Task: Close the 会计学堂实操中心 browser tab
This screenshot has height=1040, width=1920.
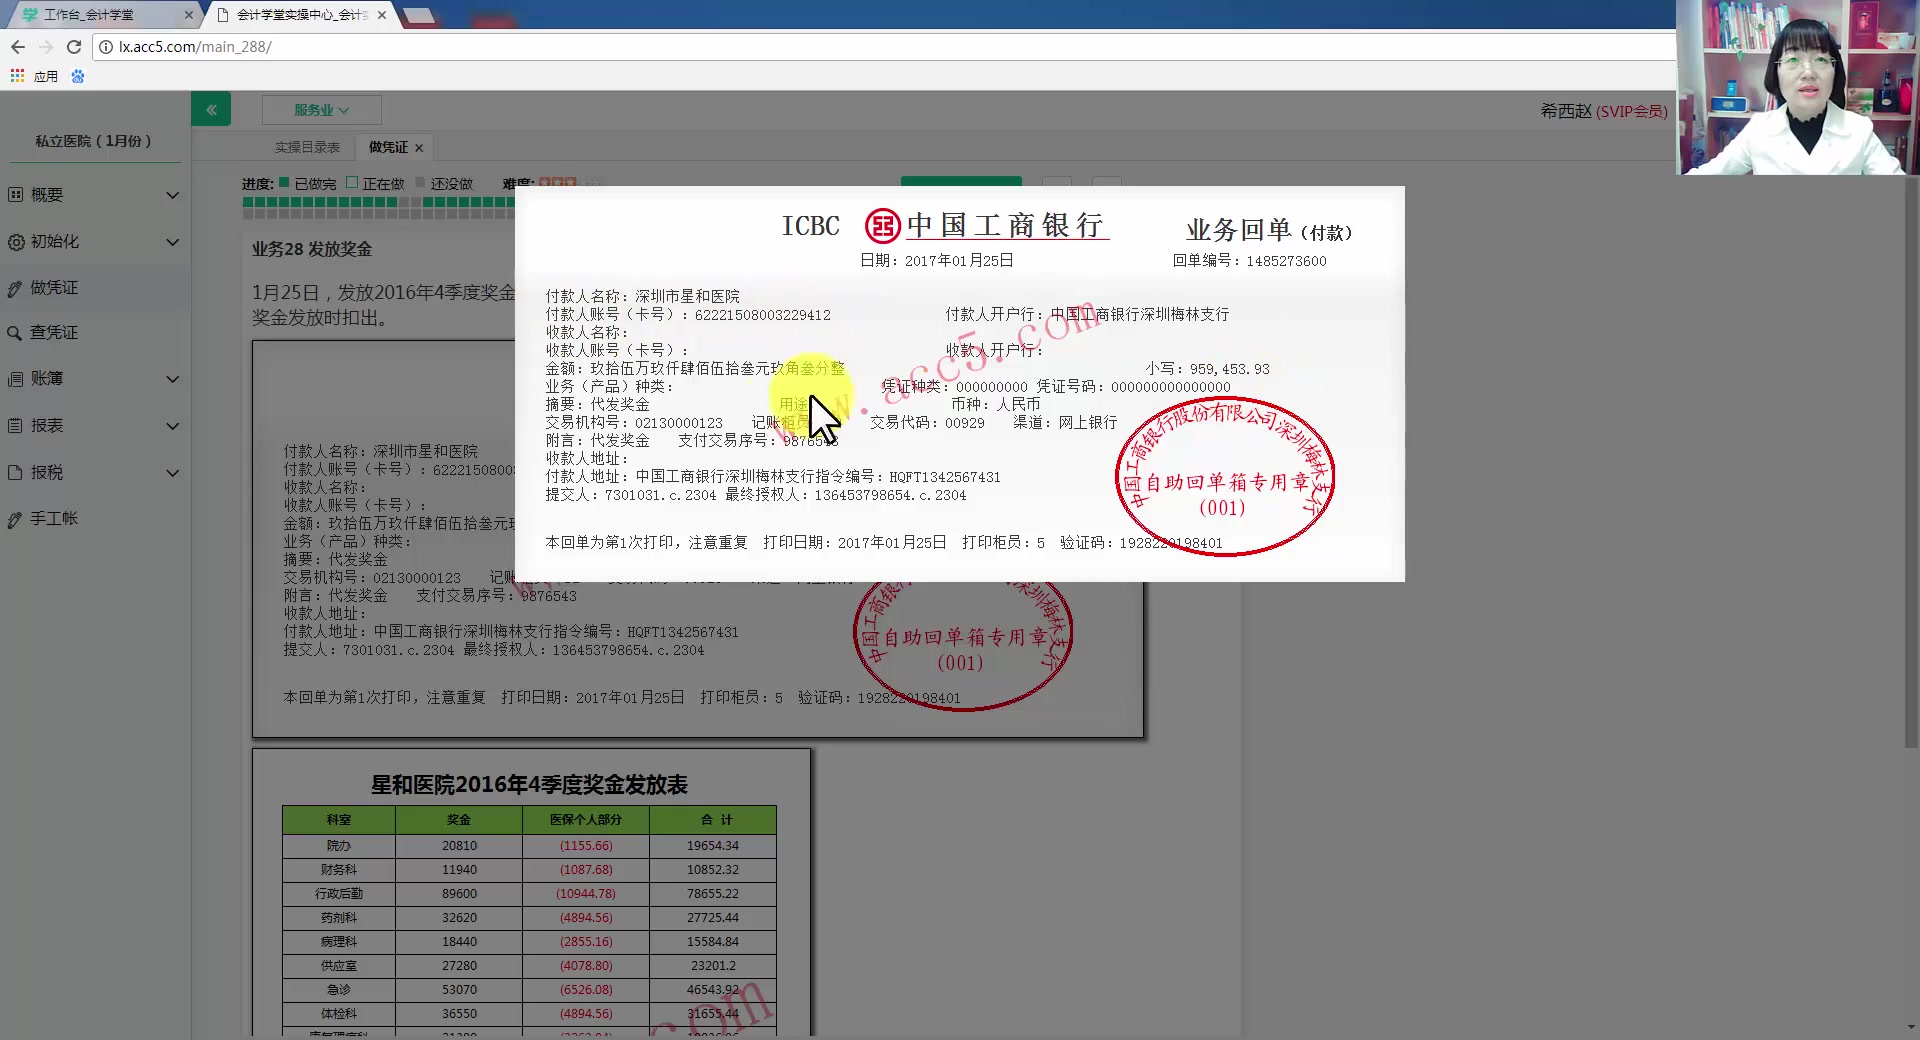Action: (382, 15)
